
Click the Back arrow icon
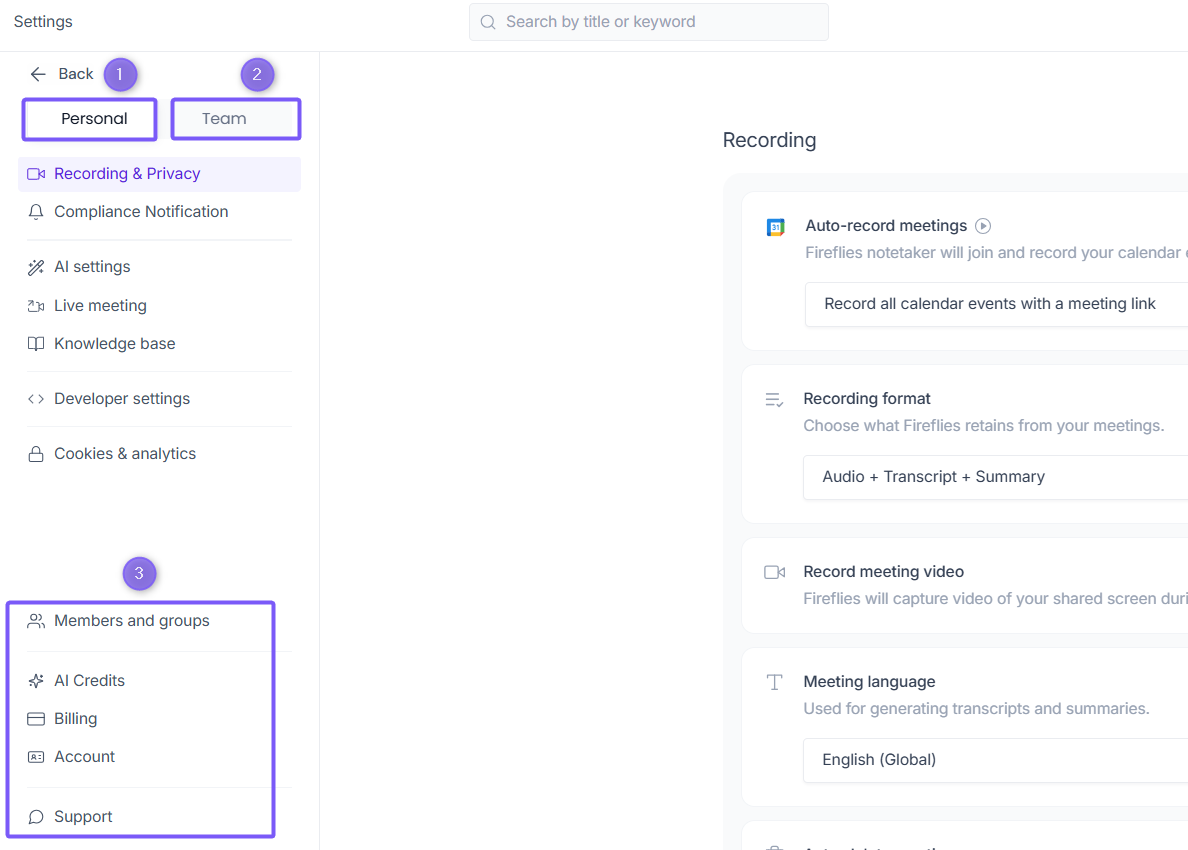coord(38,74)
